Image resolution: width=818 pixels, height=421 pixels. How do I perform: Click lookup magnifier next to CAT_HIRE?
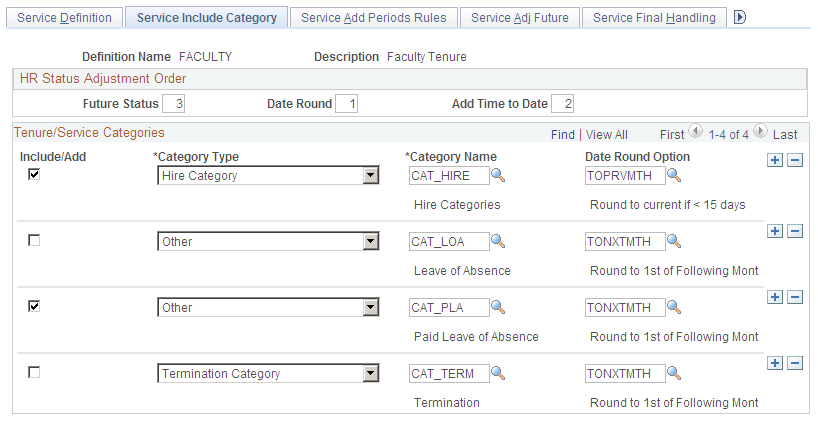tap(498, 176)
